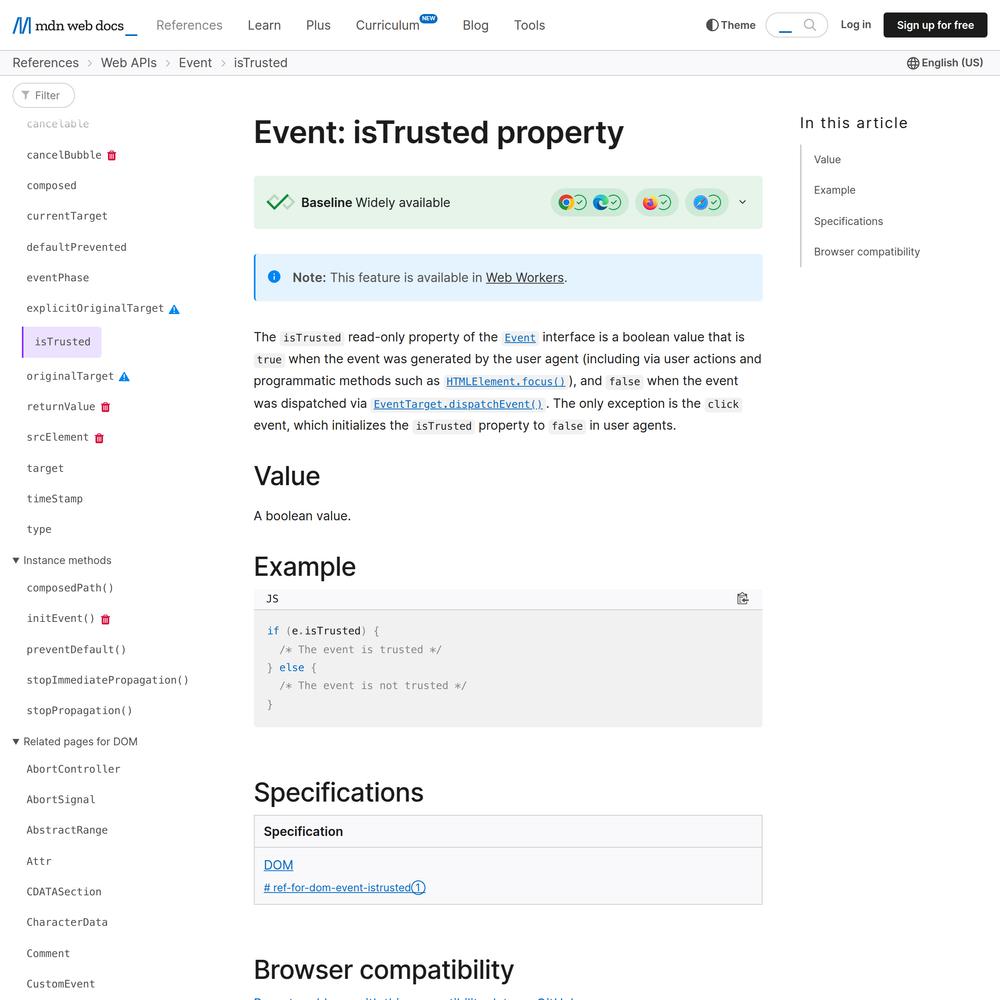The height and width of the screenshot is (1000, 1000).
Task: Click the deprecated trash icon beside cancelBubble
Action: 112,156
